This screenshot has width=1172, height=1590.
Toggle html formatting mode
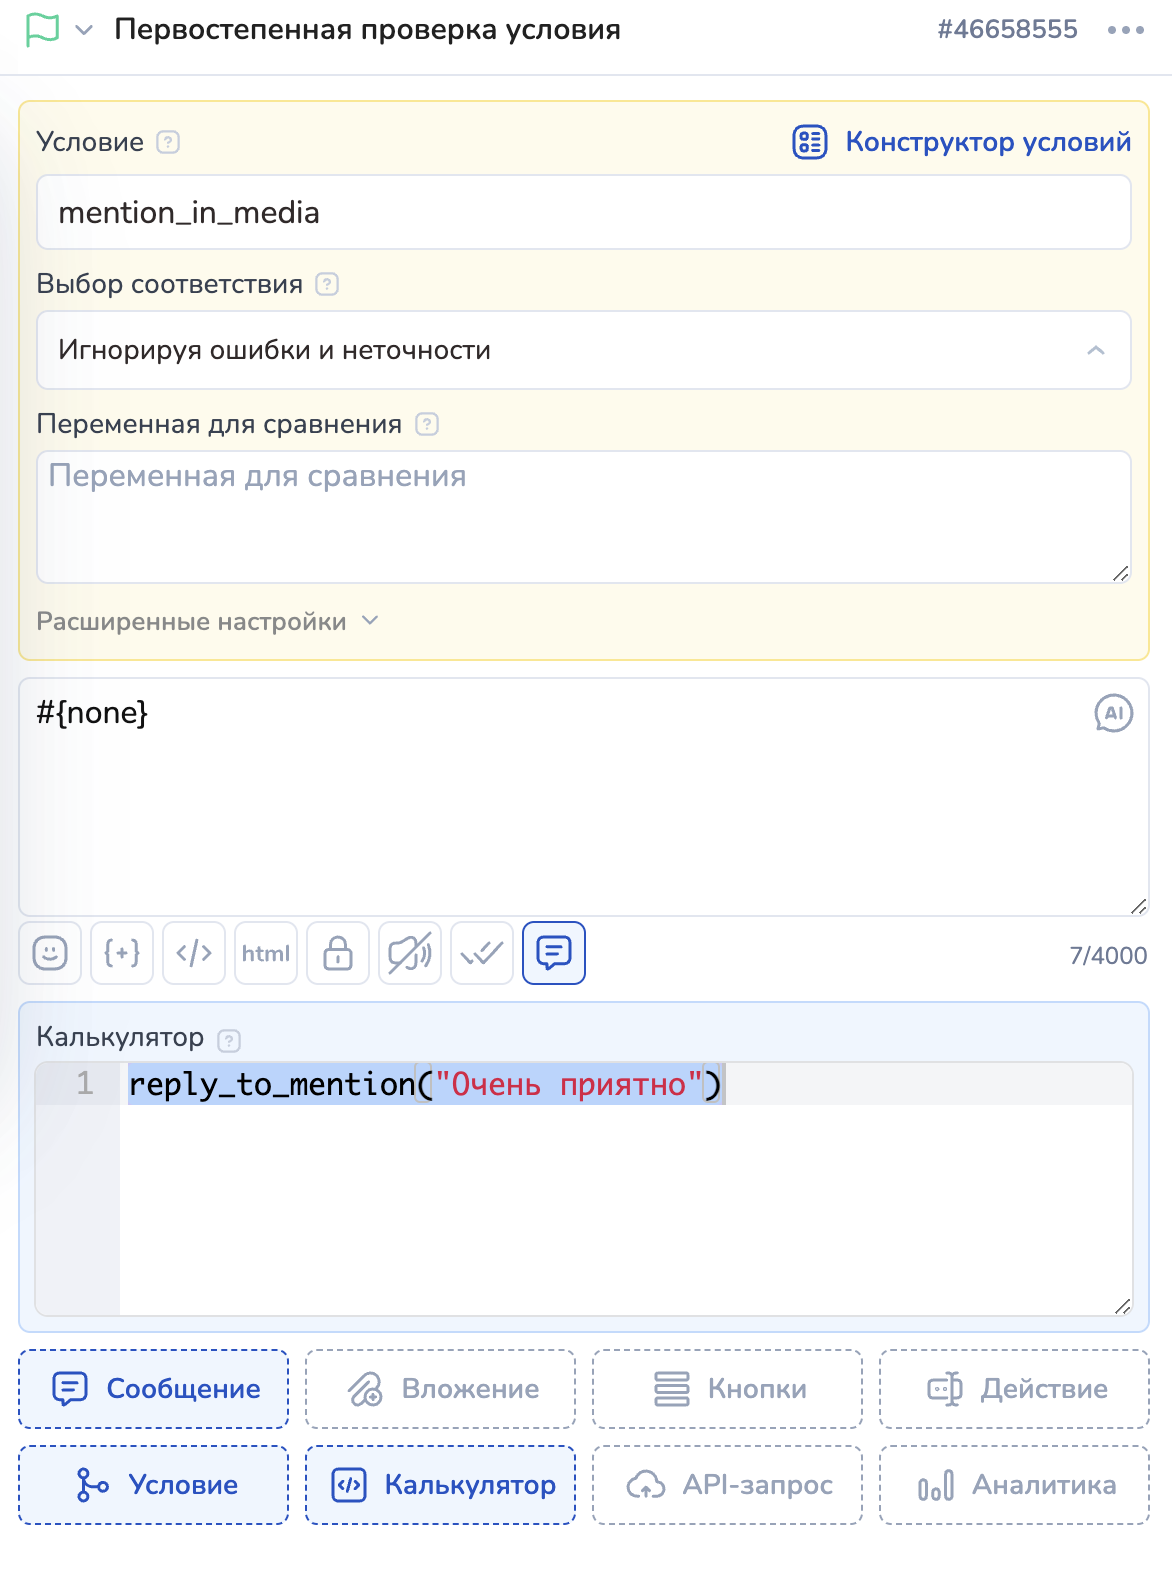pos(266,953)
